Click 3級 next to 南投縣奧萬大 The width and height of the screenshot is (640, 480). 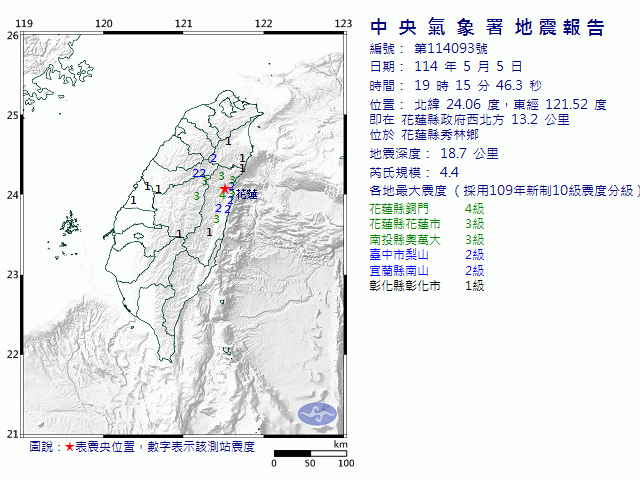click(475, 240)
